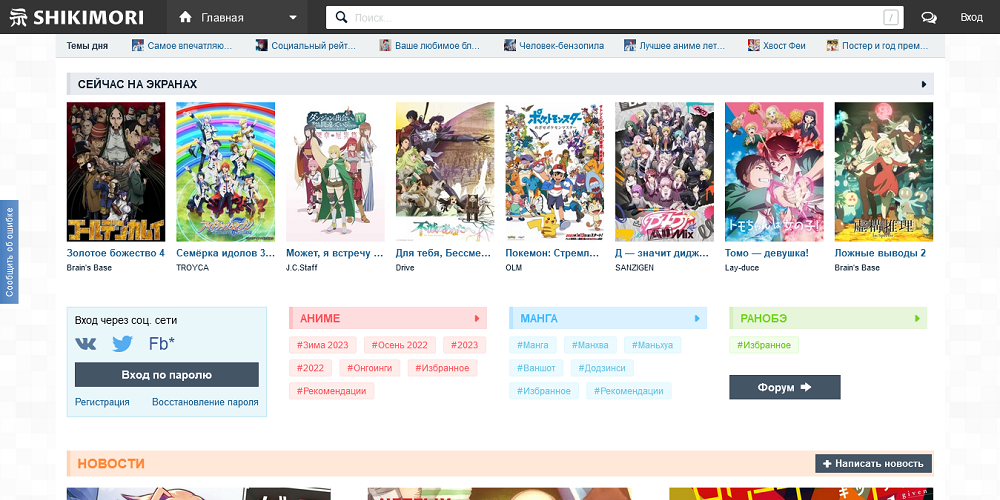The width and height of the screenshot is (1000, 500).
Task: Open Ложные выводы 2 poster
Action: click(884, 172)
